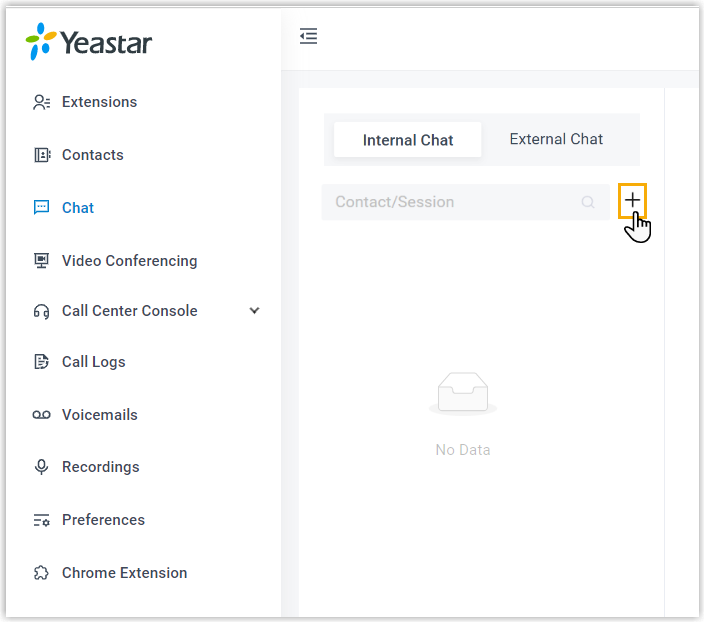705x623 pixels.
Task: Expand the Call Center Console chevron
Action: pyautogui.click(x=254, y=311)
